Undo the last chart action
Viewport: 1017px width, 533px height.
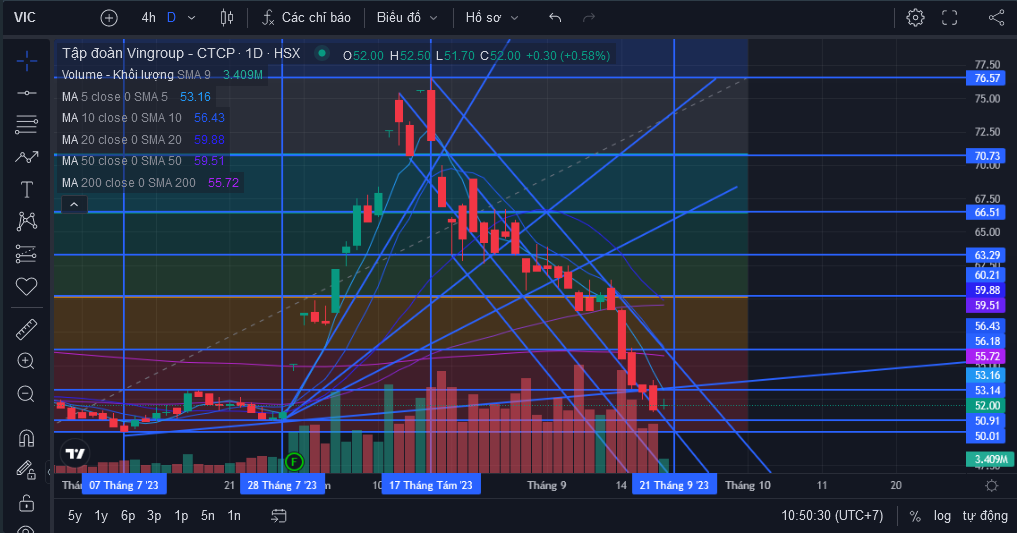(555, 18)
